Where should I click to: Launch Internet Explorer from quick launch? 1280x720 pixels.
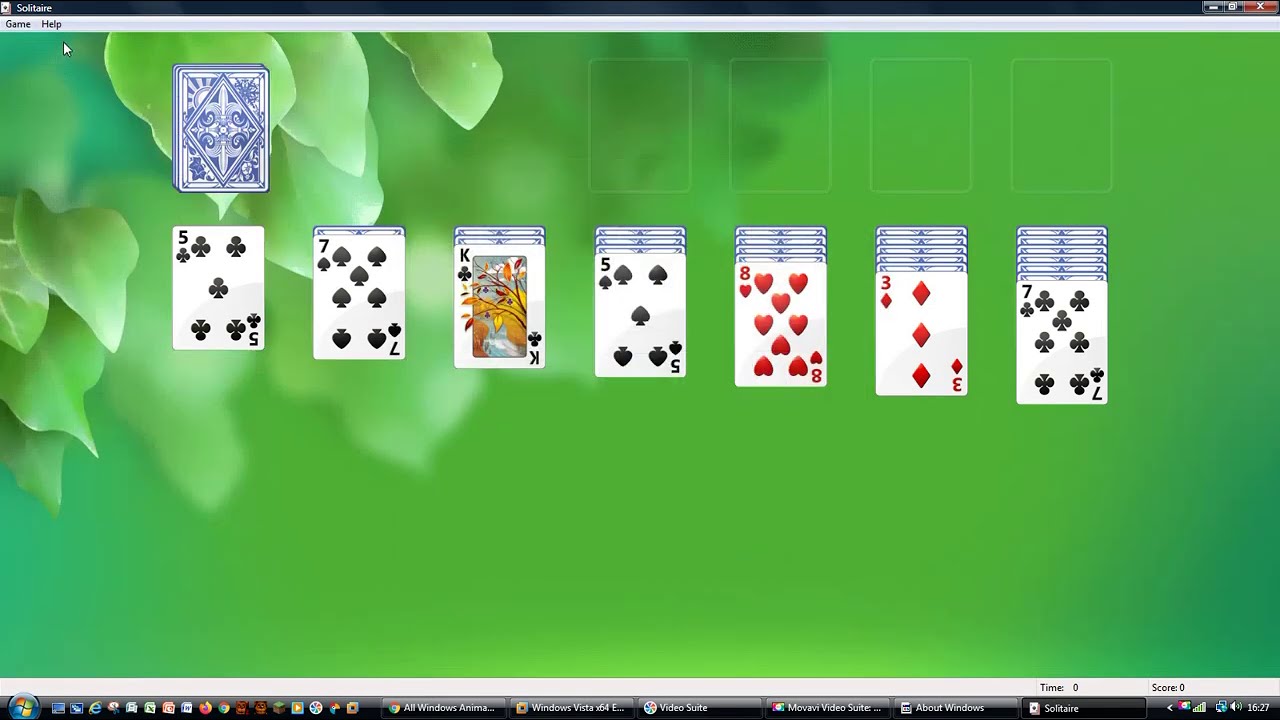(95, 708)
